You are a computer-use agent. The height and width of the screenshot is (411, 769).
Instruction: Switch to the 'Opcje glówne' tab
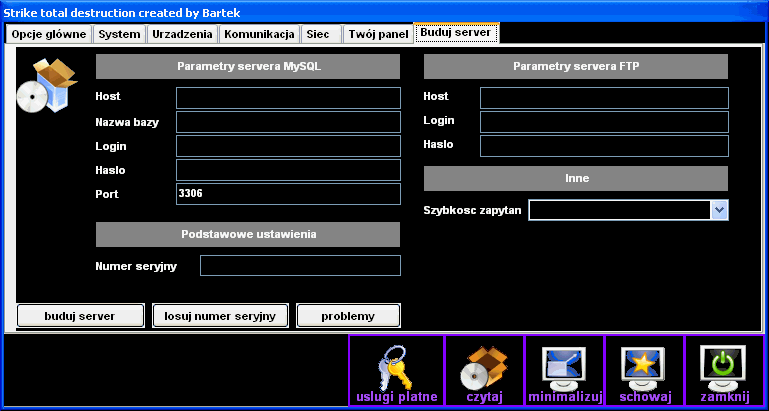(49, 34)
